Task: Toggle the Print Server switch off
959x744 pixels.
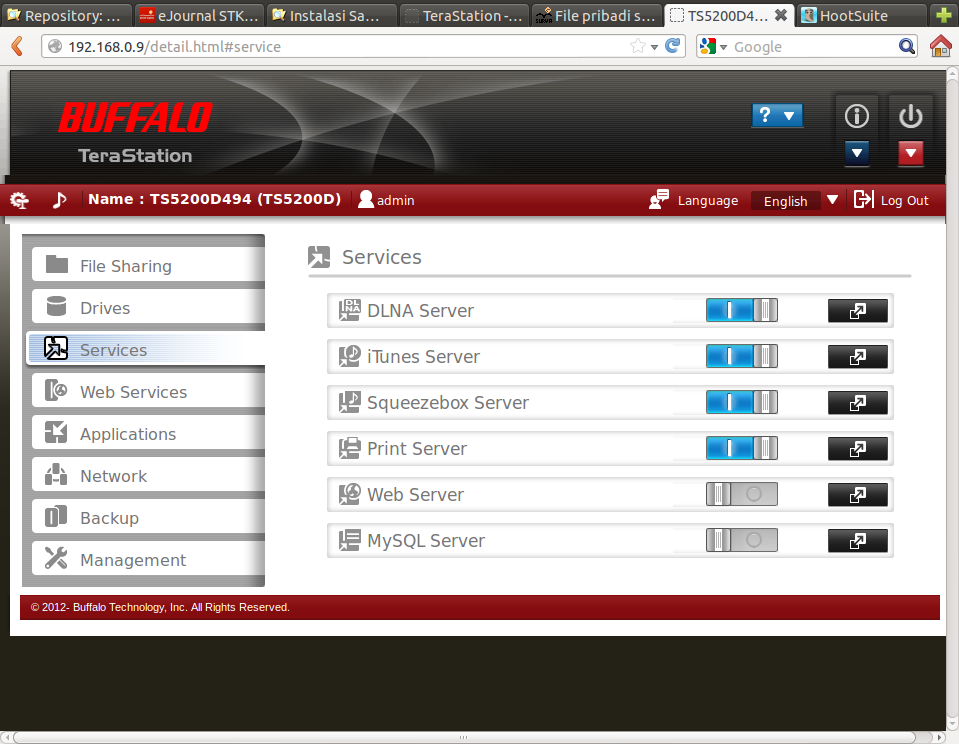Action: point(741,448)
